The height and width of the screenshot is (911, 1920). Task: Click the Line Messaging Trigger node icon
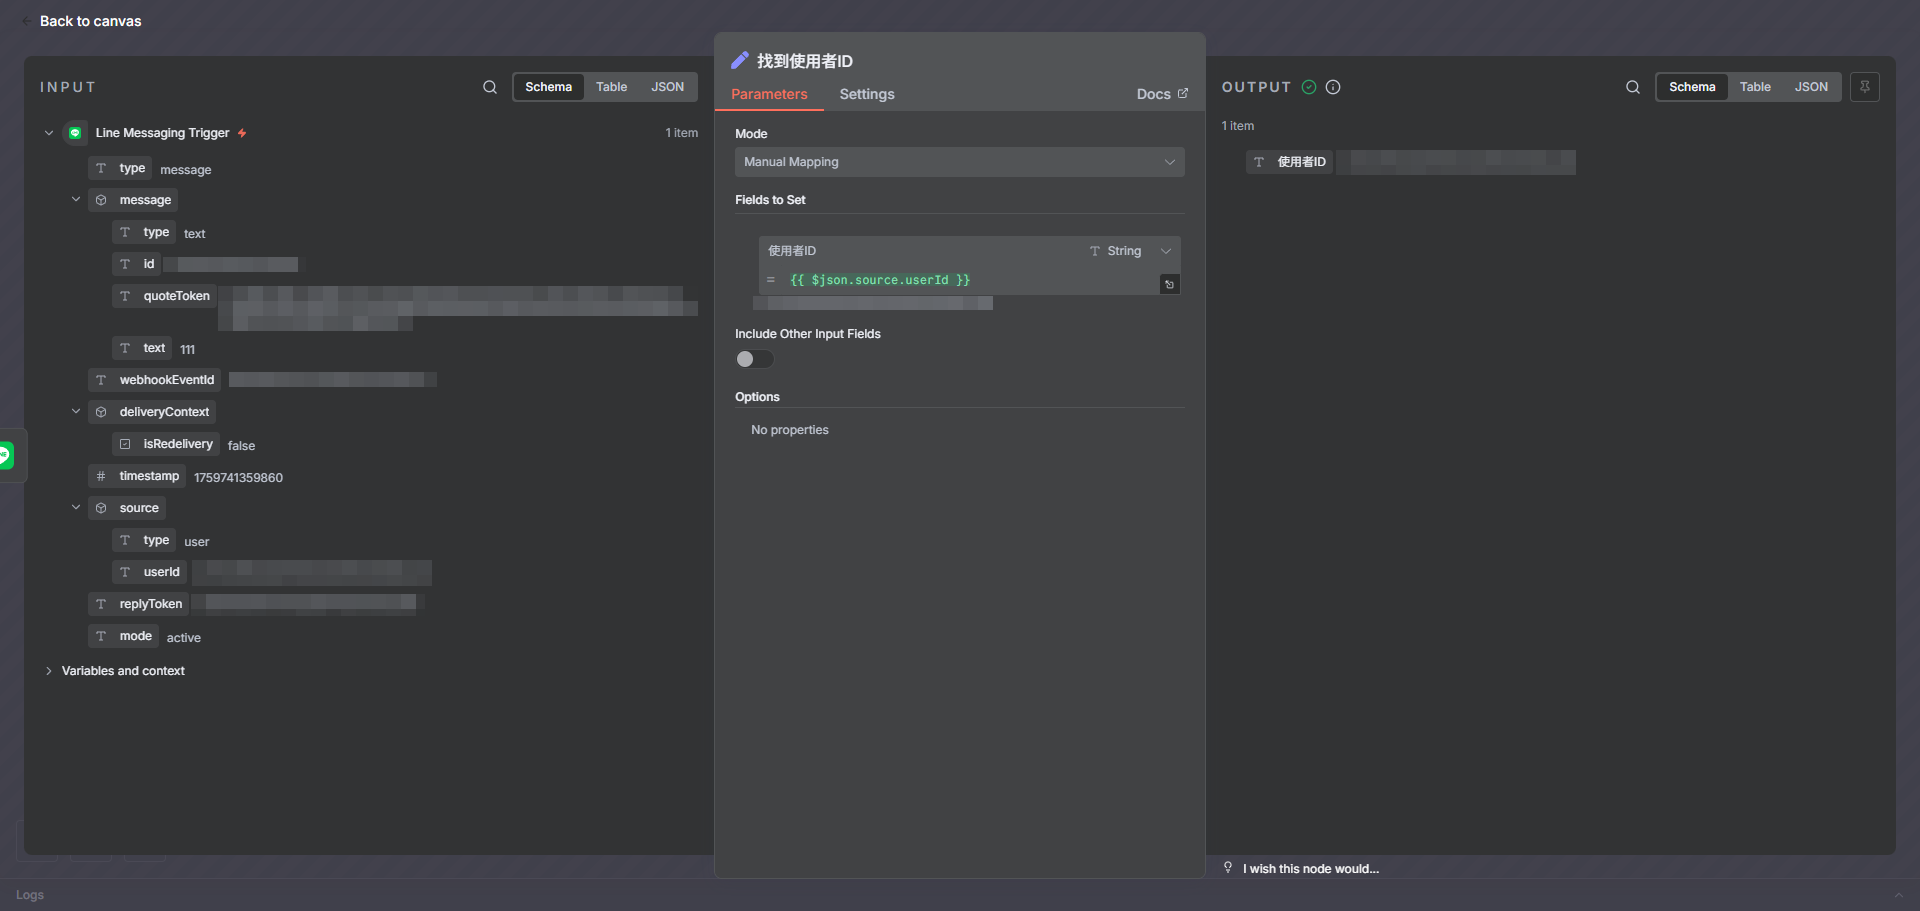coord(75,133)
